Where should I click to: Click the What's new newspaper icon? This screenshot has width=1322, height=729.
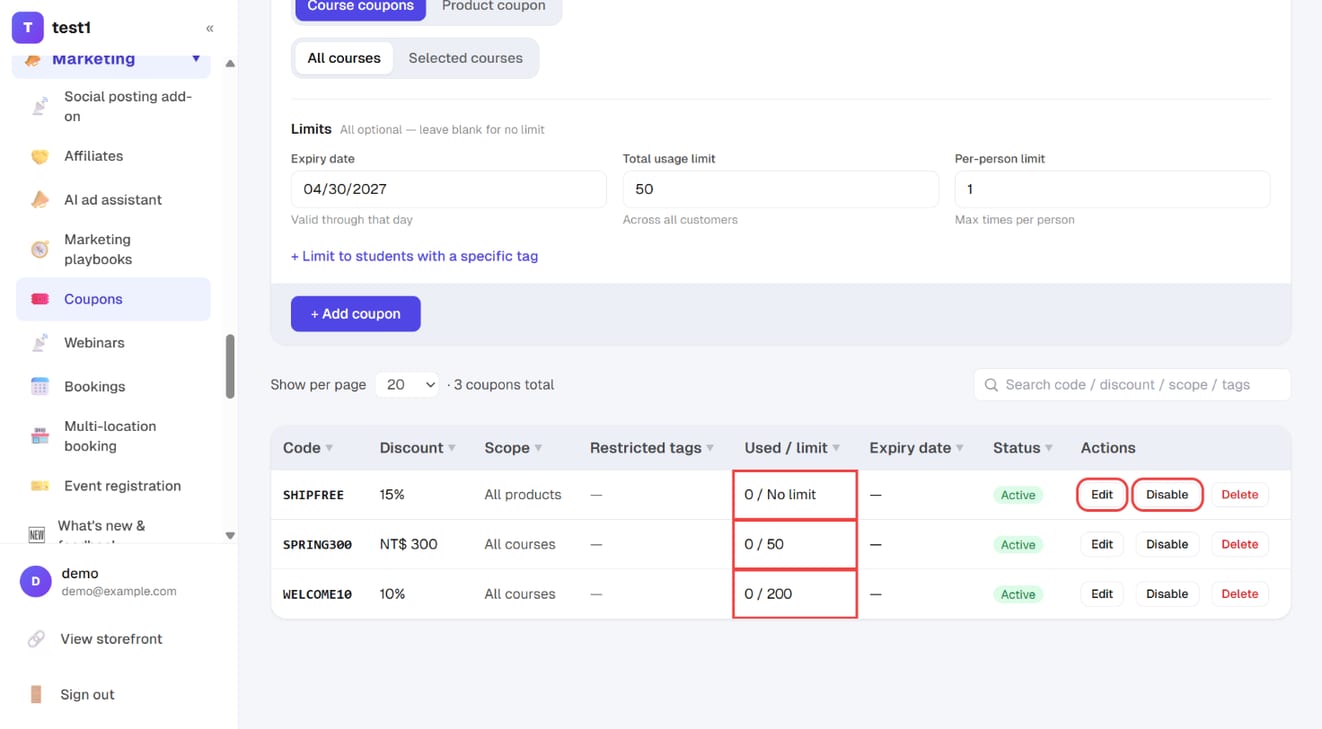pos(37,534)
